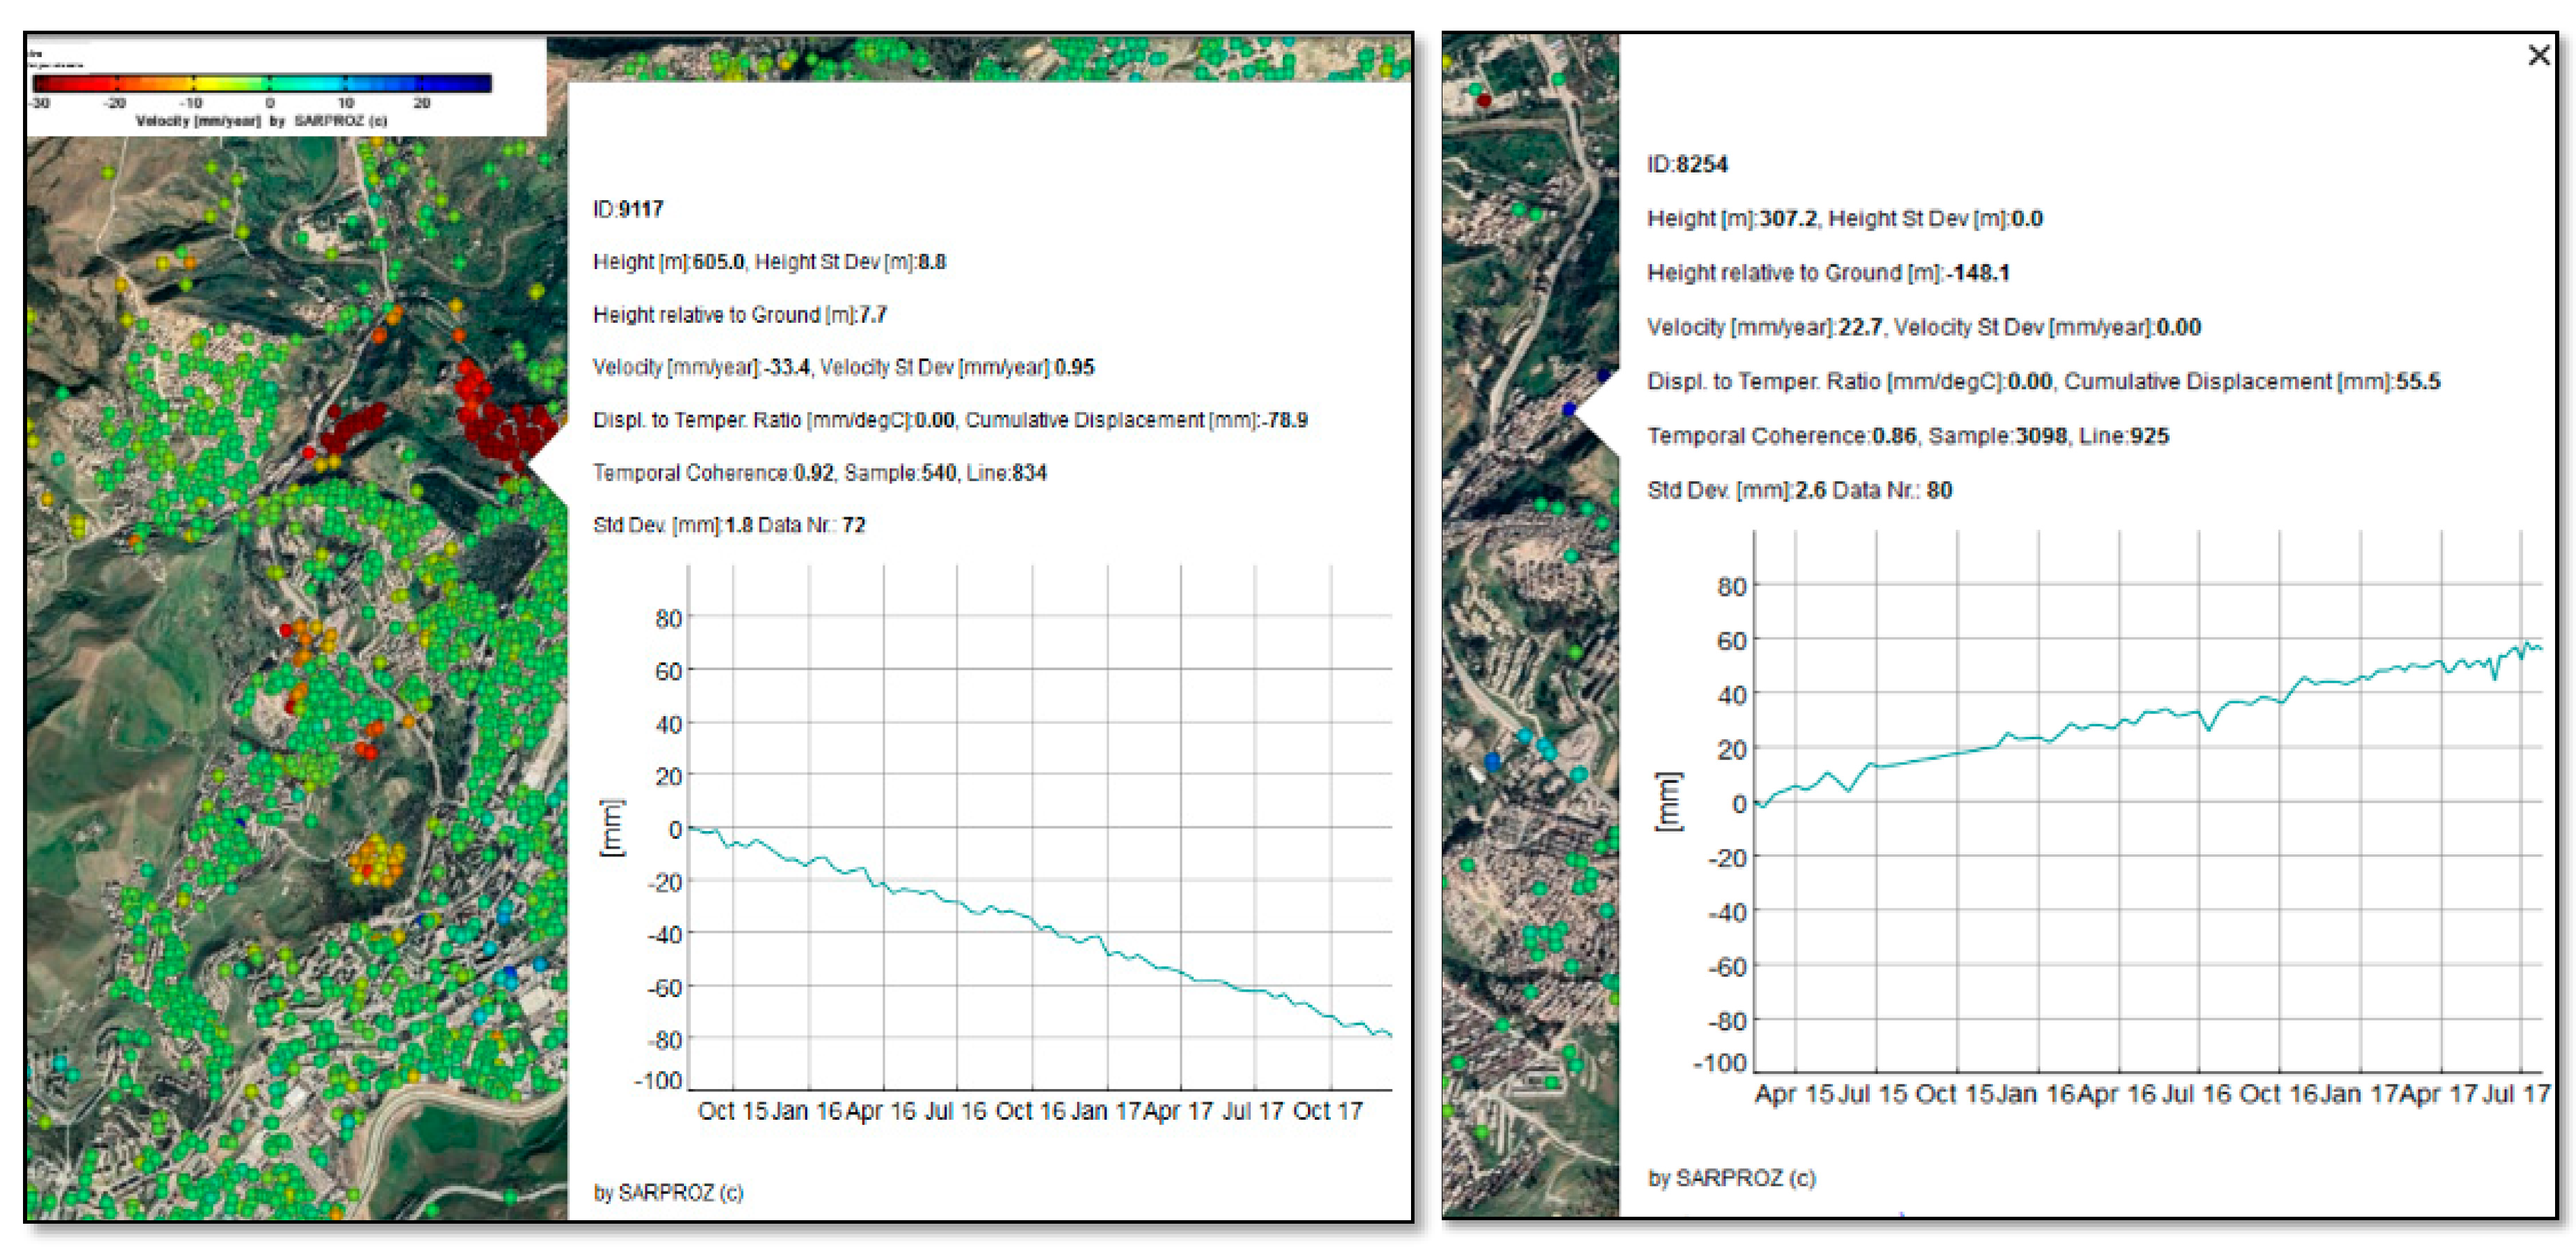Click the yellow-orange point cluster on left map
The width and height of the screenshot is (2576, 1253).
click(x=376, y=861)
